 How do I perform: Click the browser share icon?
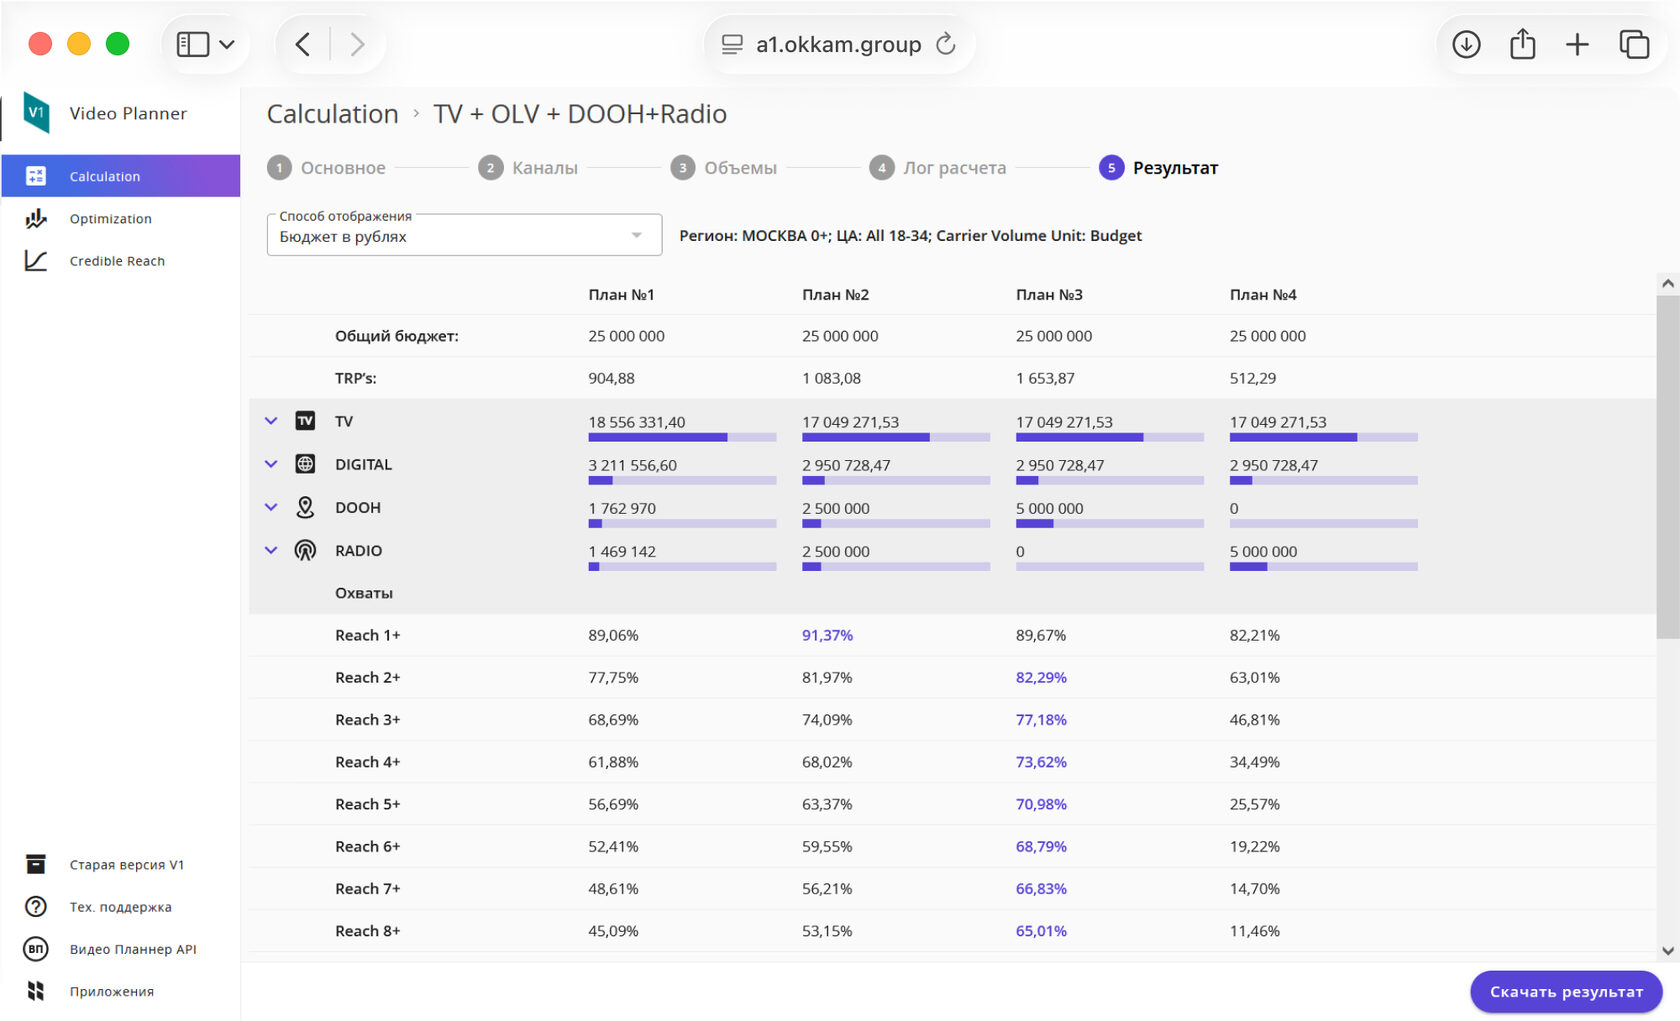[x=1522, y=44]
